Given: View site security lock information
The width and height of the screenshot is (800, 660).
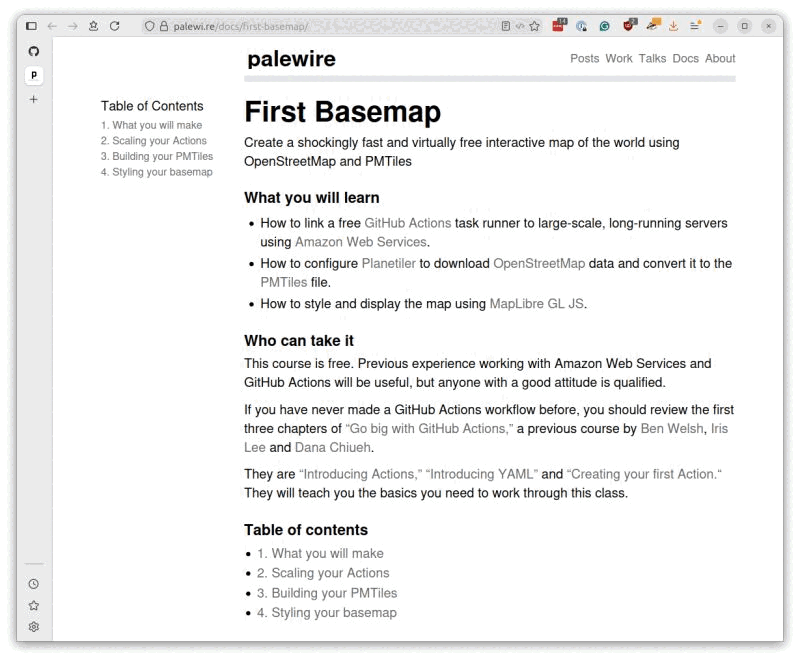Looking at the screenshot, I should 164,26.
